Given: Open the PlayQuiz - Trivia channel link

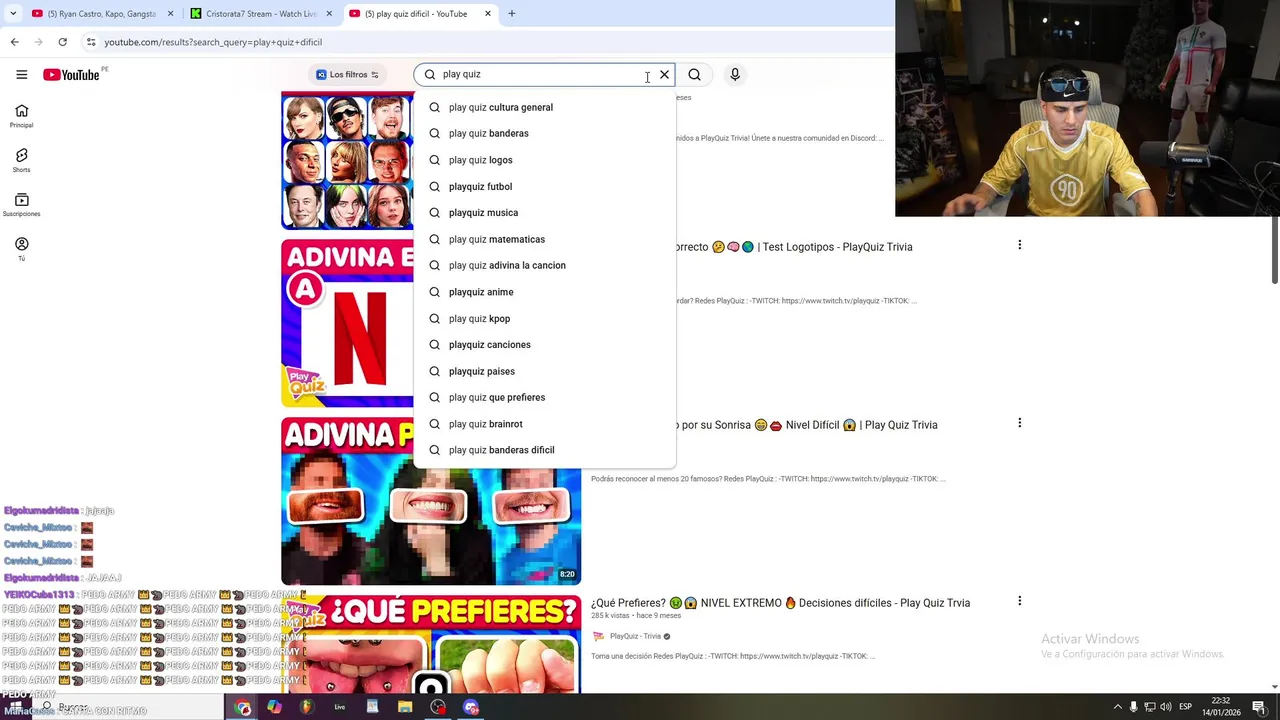Looking at the screenshot, I should click(635, 636).
